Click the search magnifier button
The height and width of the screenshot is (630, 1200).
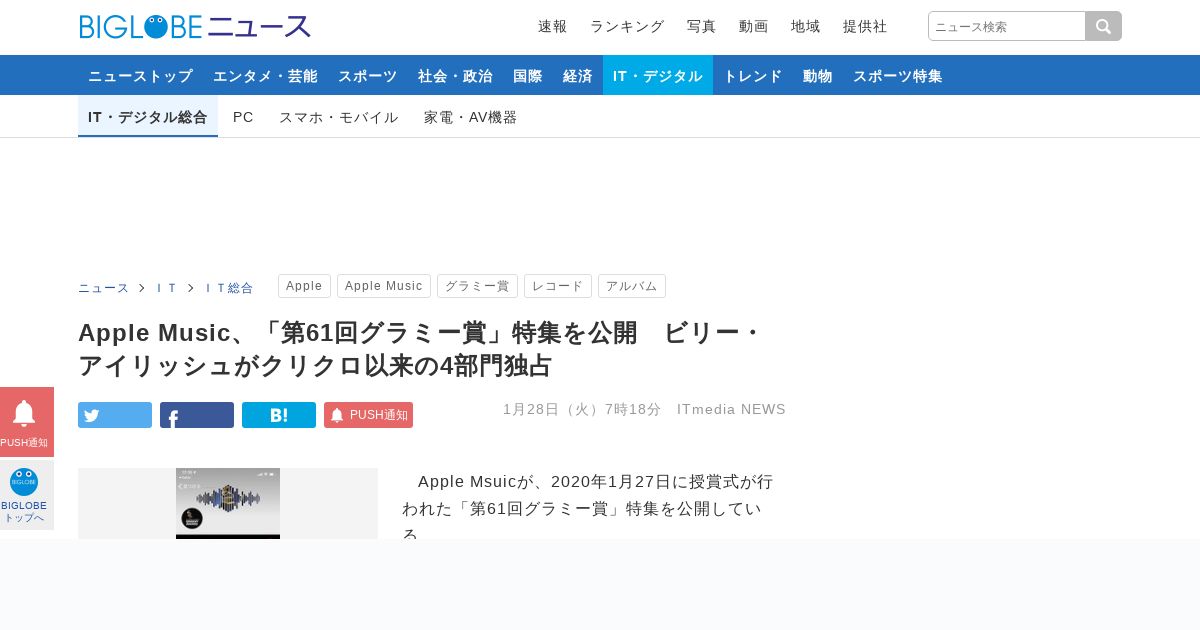click(x=1103, y=26)
